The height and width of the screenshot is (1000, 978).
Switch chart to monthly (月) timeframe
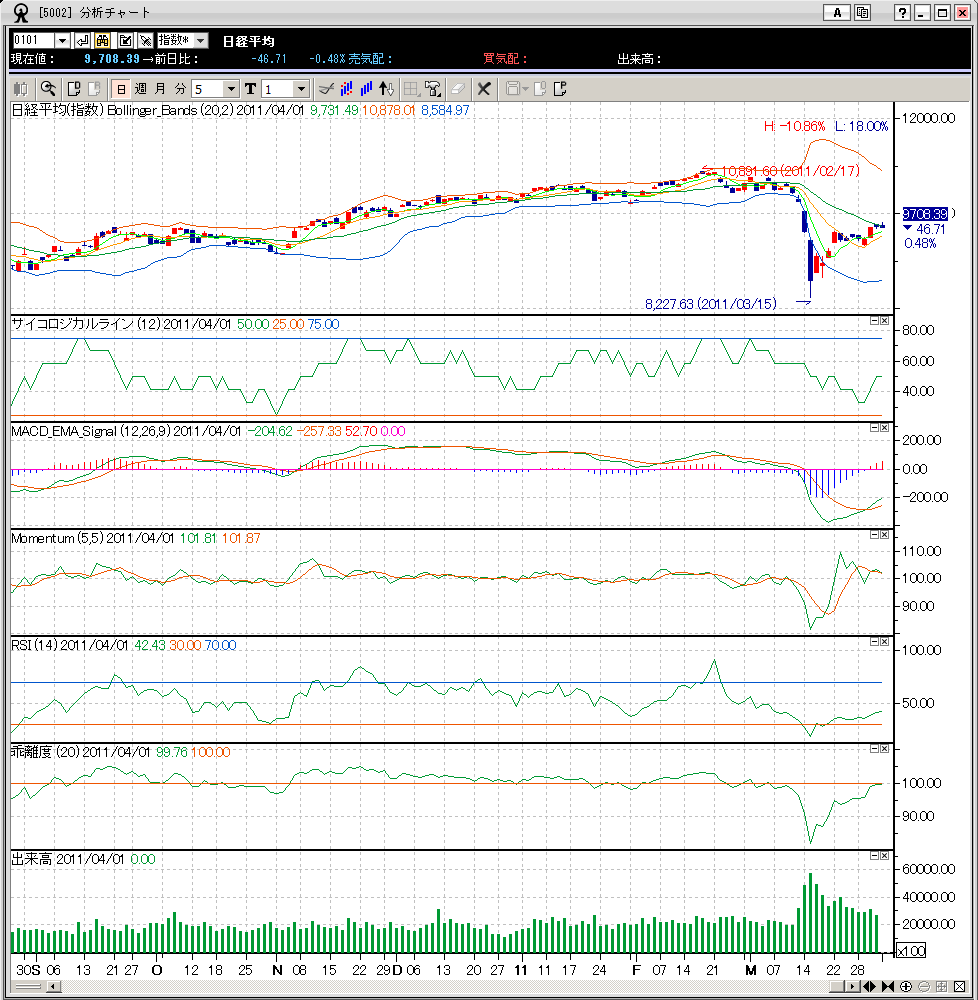tap(160, 88)
